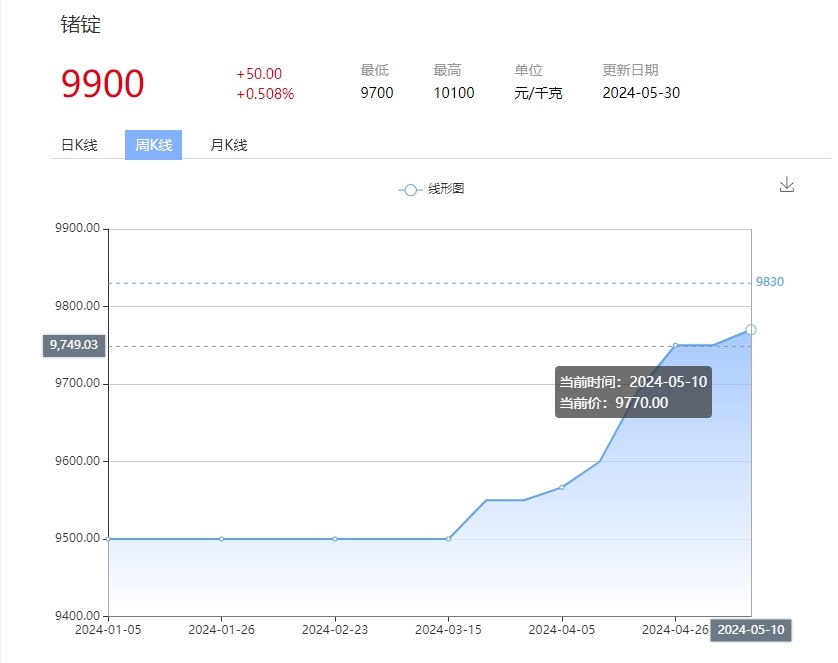This screenshot has height=663, width=838.
Task: Click the data point marker above 2024-04-26
Action: 675,345
